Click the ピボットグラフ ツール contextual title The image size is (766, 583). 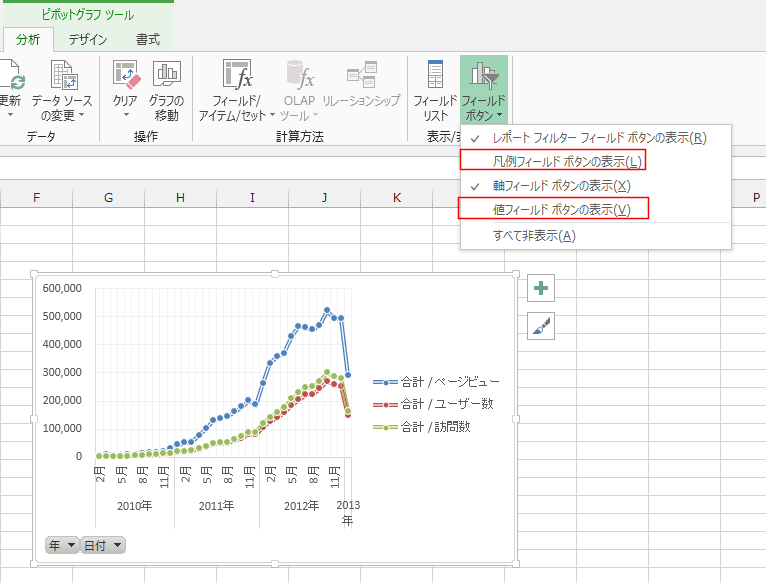tap(87, 15)
